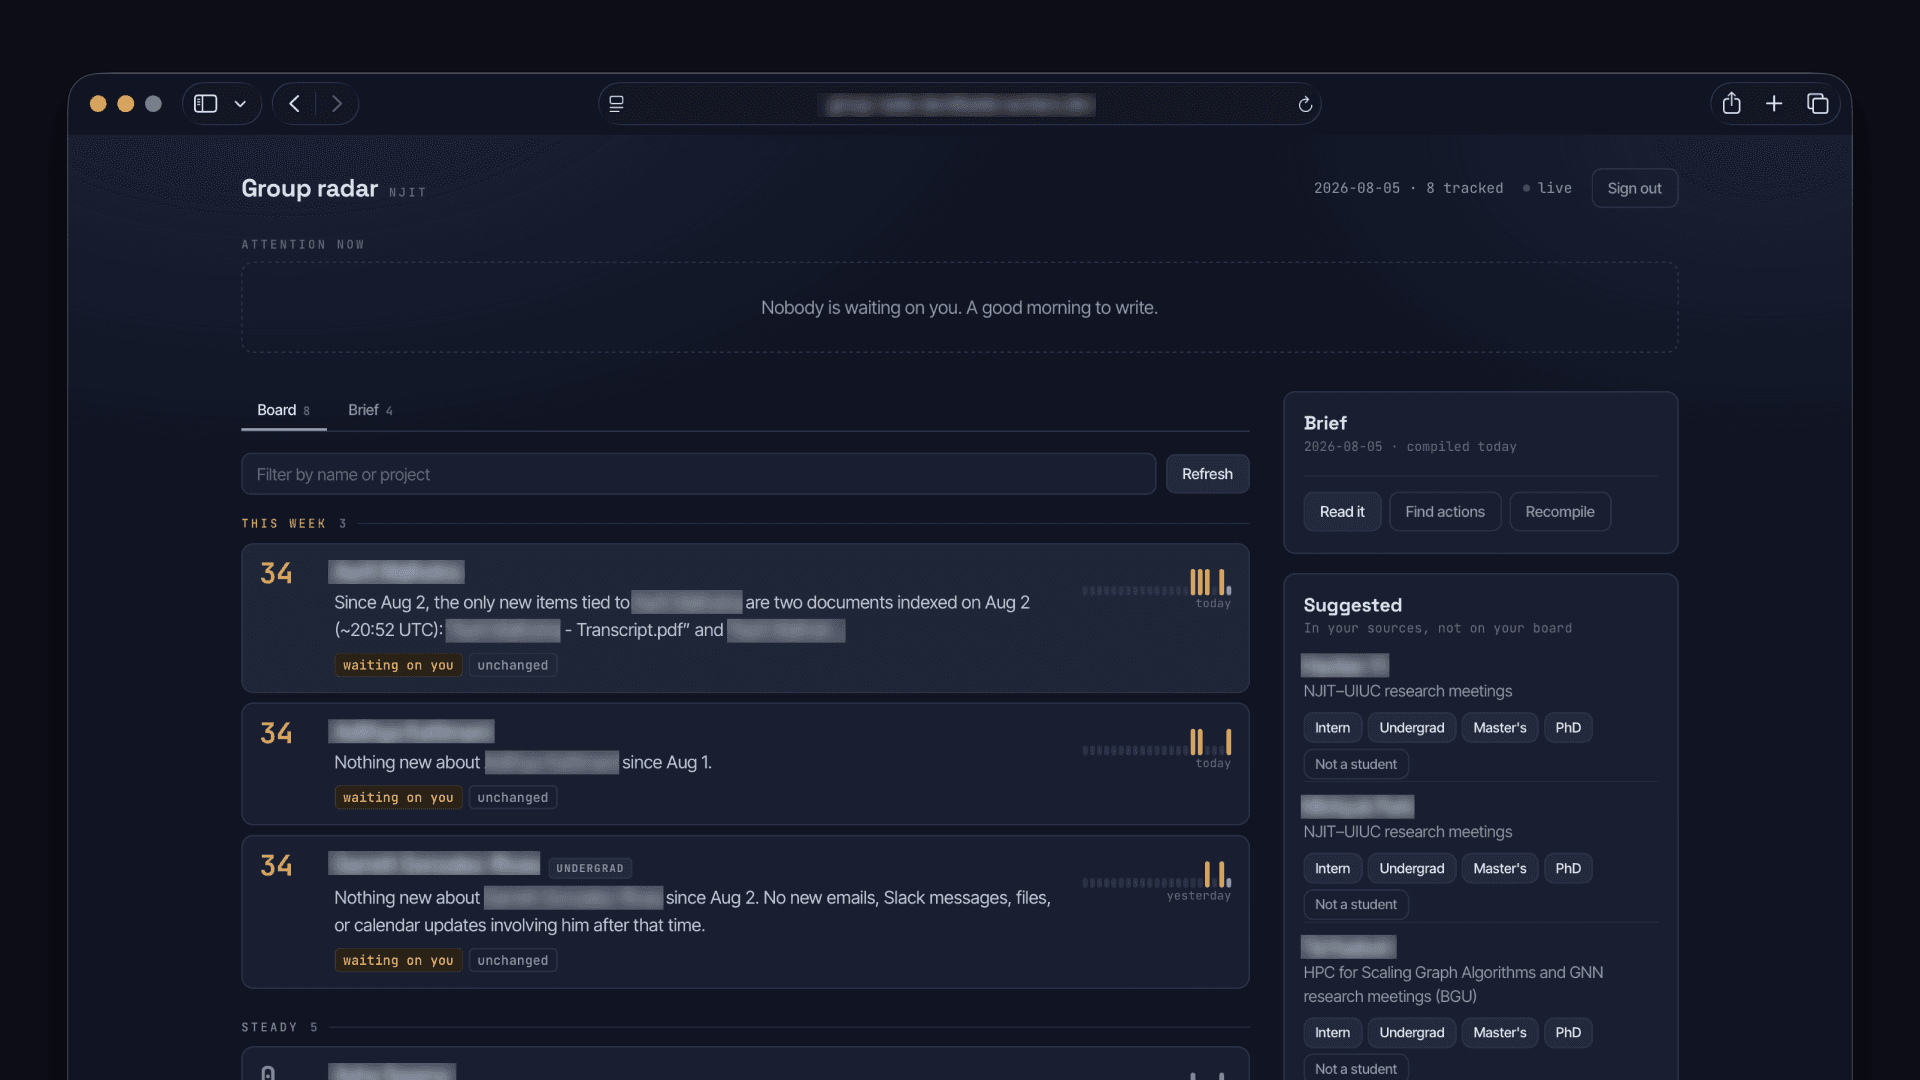The width and height of the screenshot is (1920, 1080).
Task: Mark second NJIT–UIUC suggestion as Intern
Action: tap(1332, 869)
